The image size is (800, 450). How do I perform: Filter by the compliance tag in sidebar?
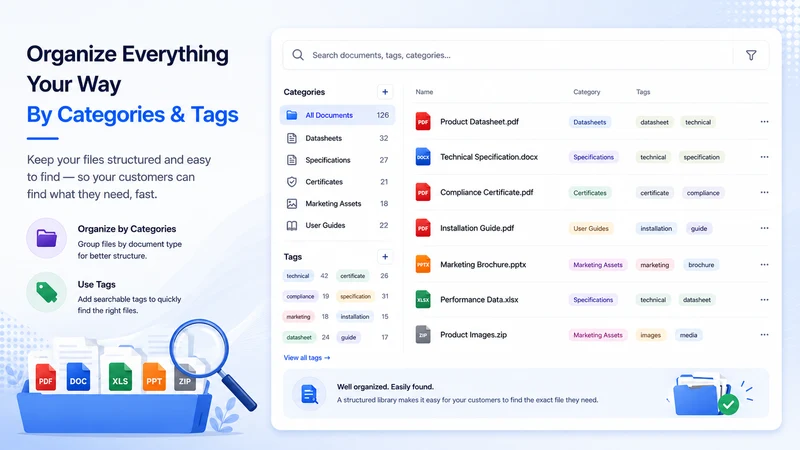click(300, 296)
